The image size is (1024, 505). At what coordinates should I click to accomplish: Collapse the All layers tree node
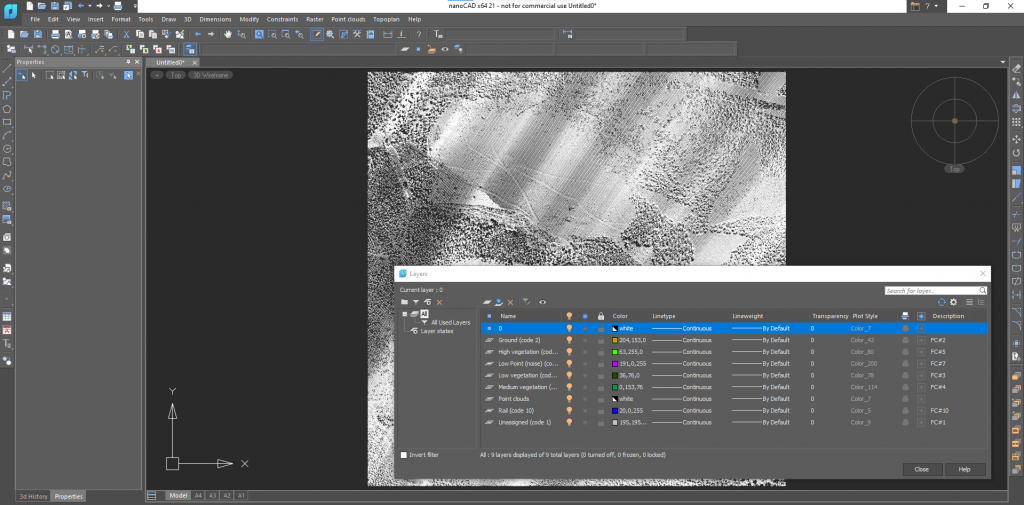[x=405, y=313]
